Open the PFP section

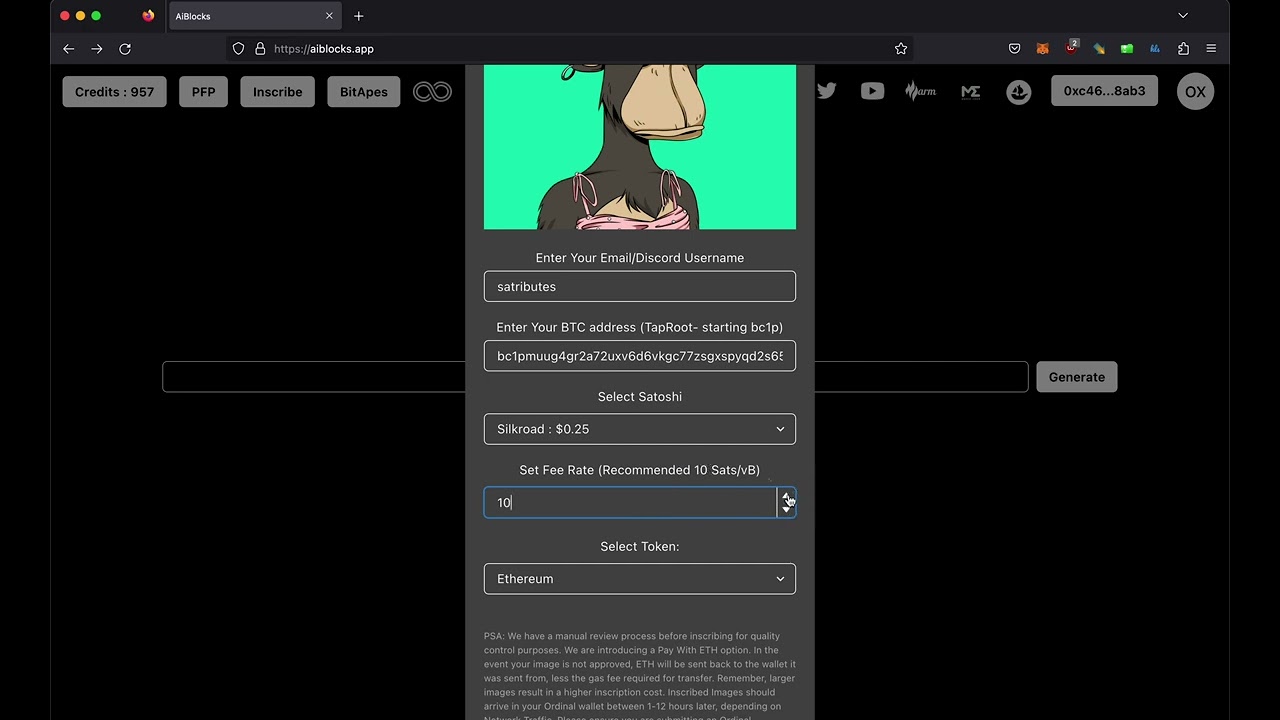[x=203, y=92]
